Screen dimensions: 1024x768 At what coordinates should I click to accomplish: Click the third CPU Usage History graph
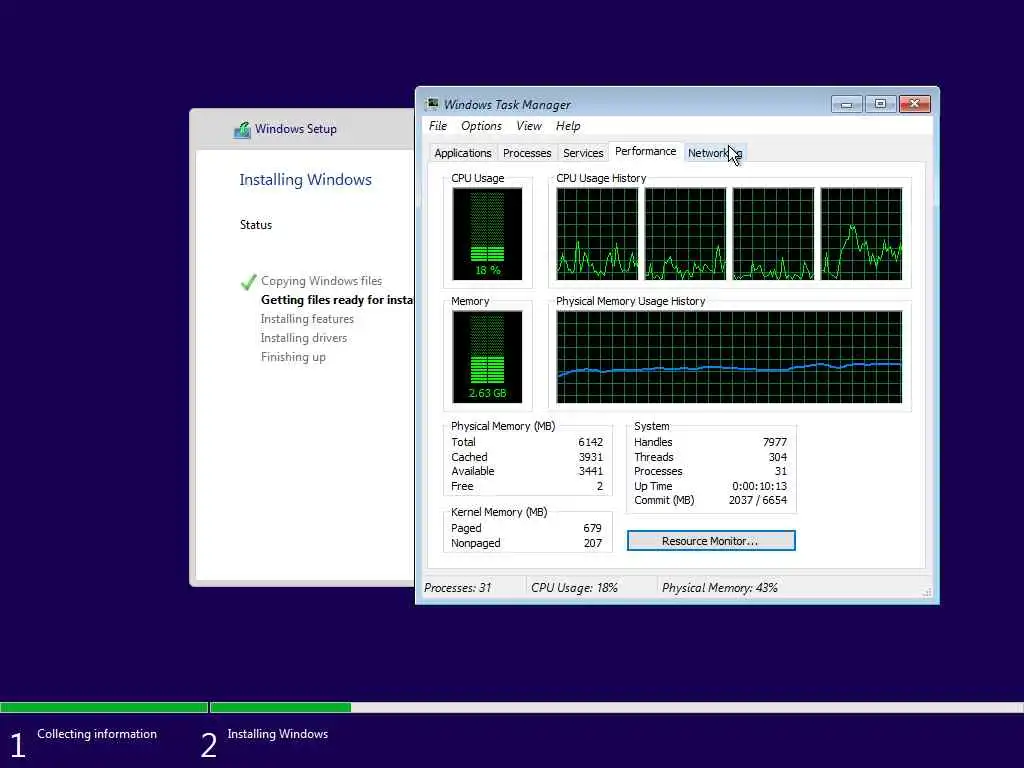[x=773, y=234]
